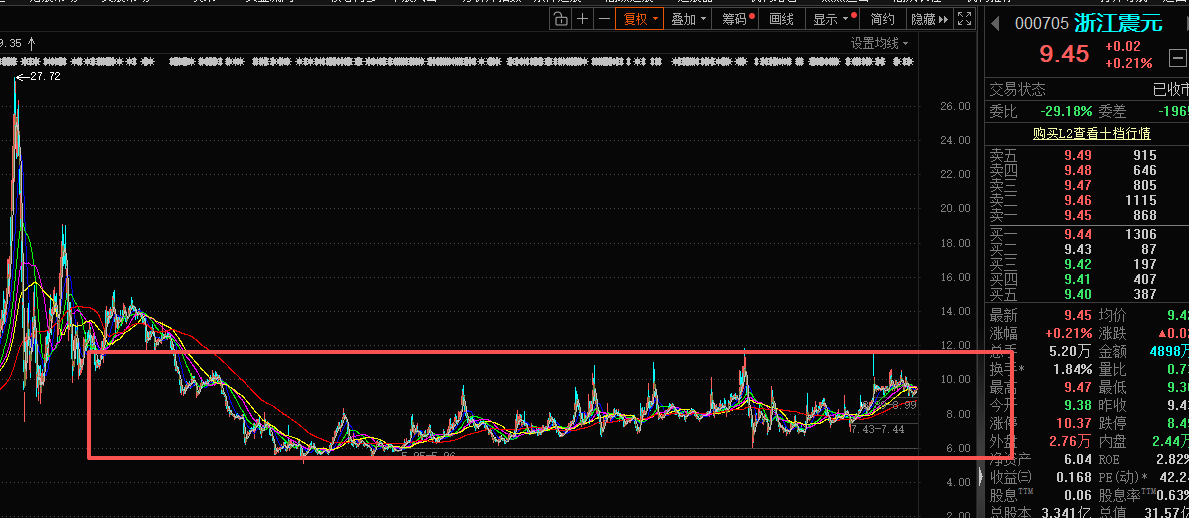Screen dimensions: 1189x518
Task: Collapse quote header with minus box icon
Action: pyautogui.click(x=1178, y=57)
